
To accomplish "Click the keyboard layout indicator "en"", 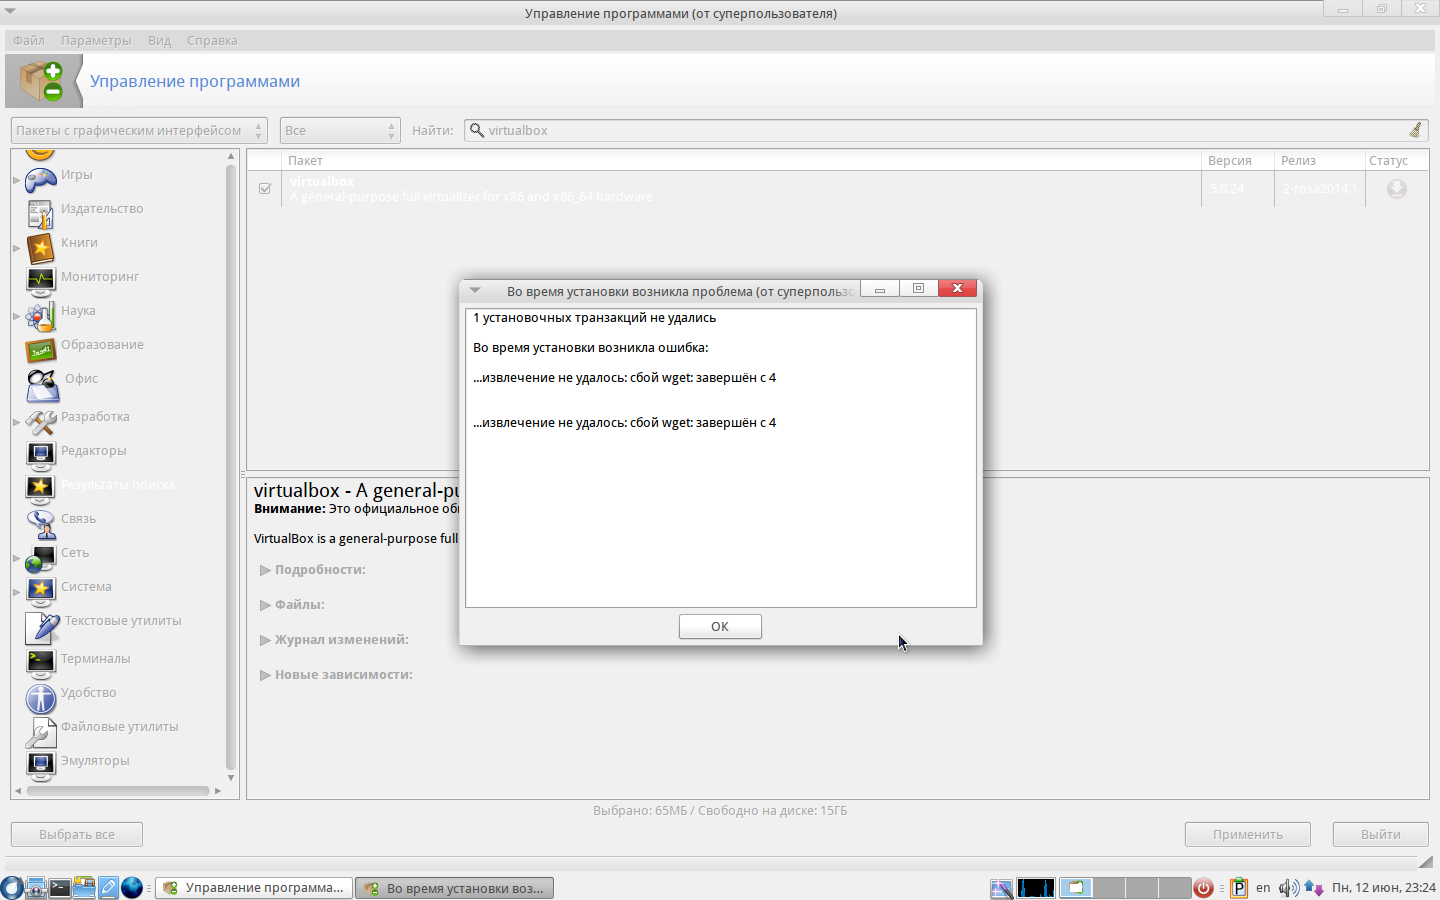I will (x=1264, y=887).
